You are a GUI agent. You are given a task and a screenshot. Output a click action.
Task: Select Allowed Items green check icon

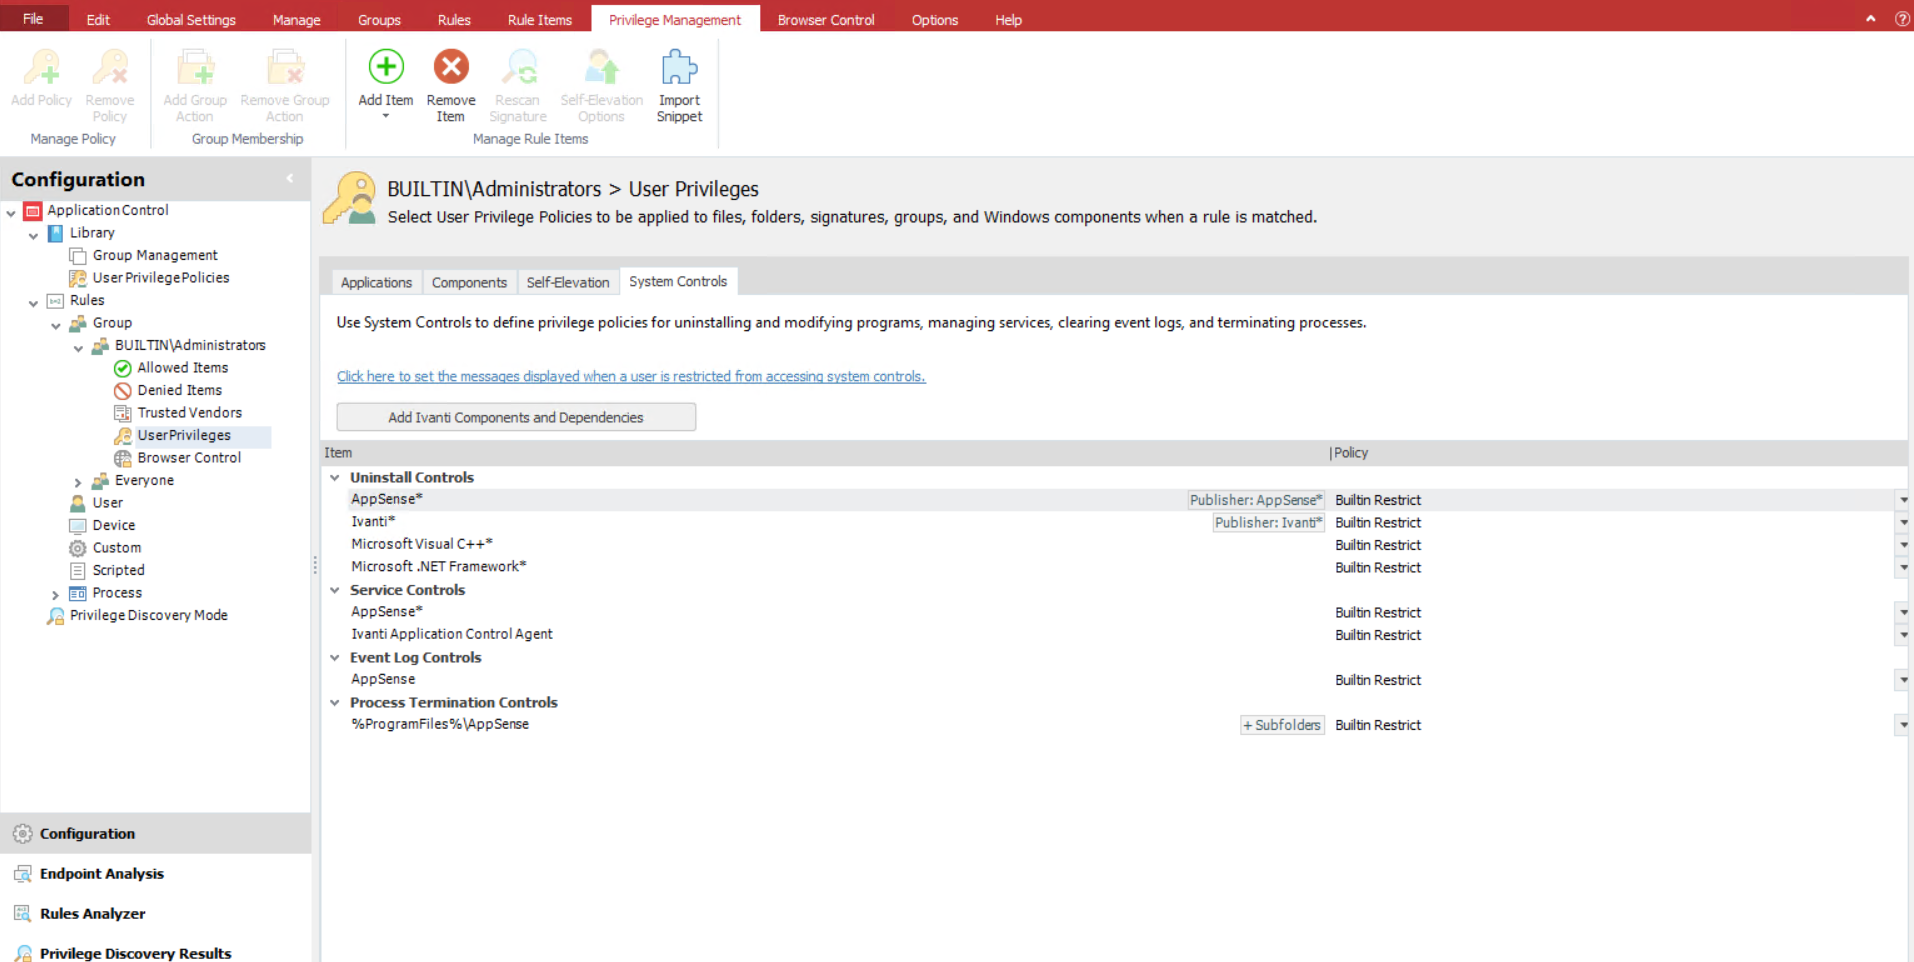point(123,368)
